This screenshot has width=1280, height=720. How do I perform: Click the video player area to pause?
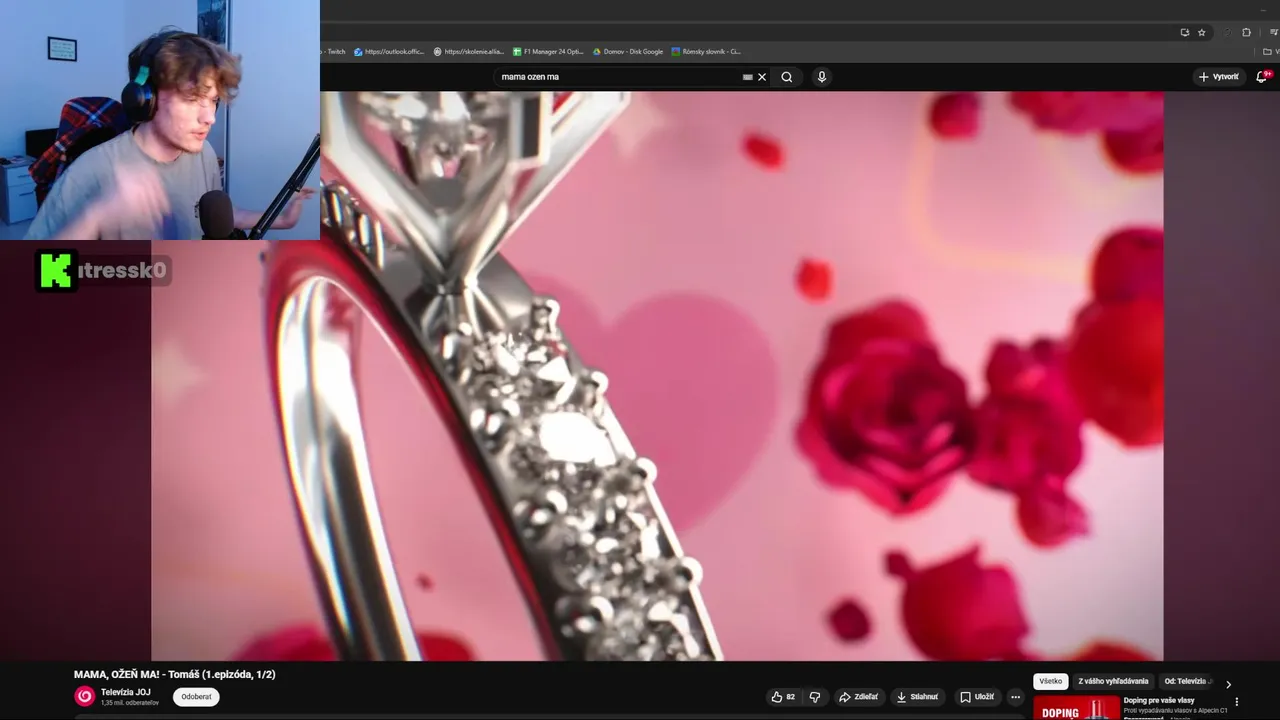tap(657, 376)
